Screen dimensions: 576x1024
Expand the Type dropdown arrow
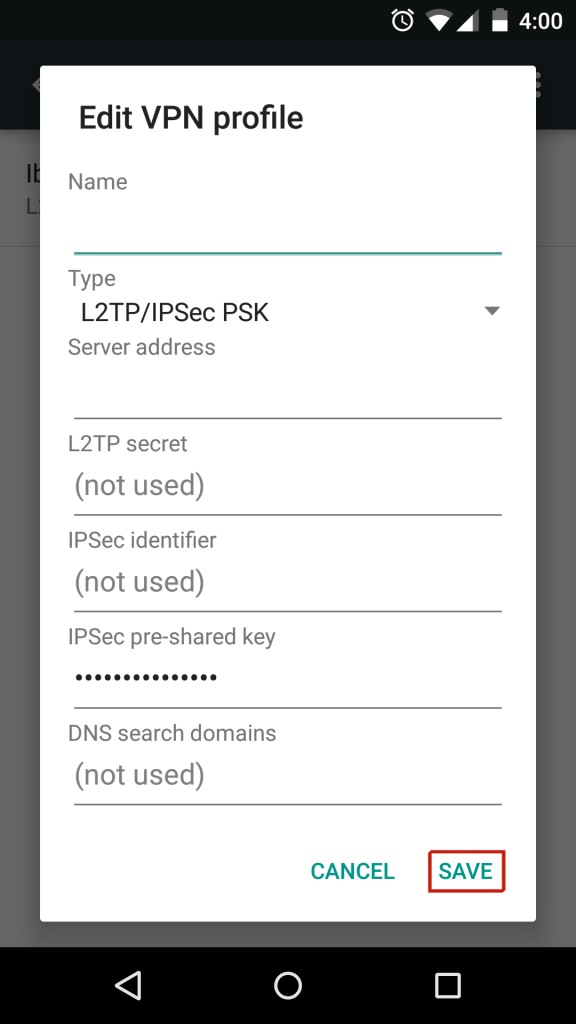492,311
